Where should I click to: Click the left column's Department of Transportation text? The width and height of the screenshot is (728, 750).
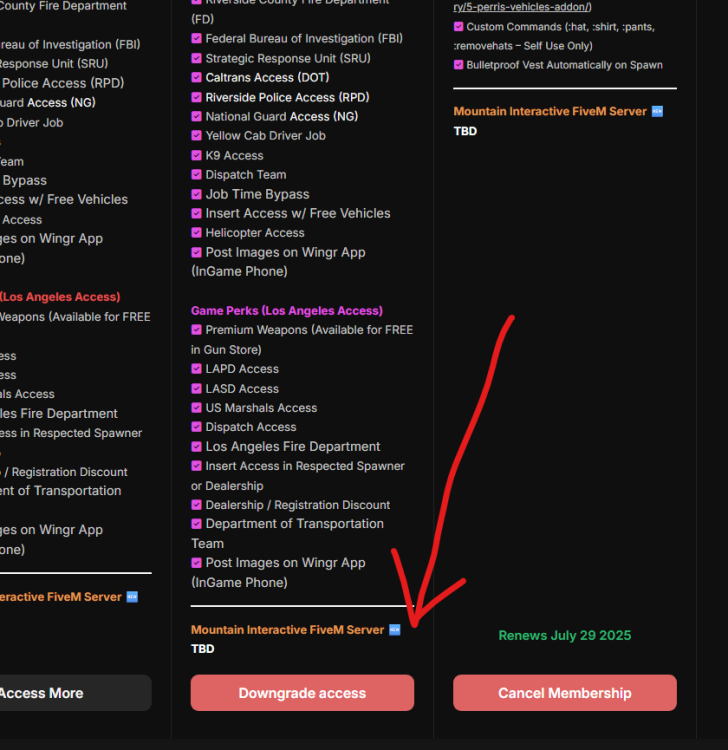[x=61, y=491]
